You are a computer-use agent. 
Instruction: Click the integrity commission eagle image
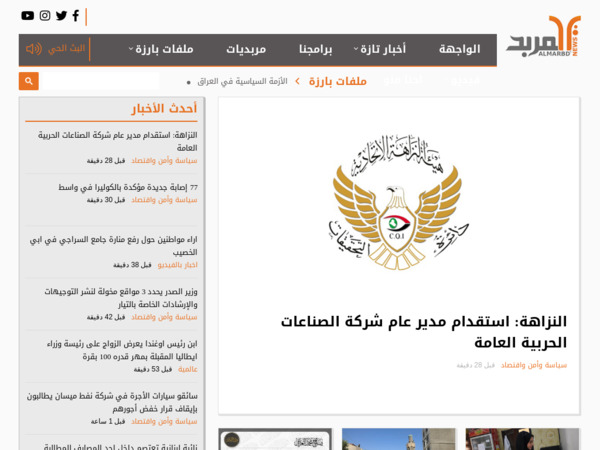click(x=399, y=202)
